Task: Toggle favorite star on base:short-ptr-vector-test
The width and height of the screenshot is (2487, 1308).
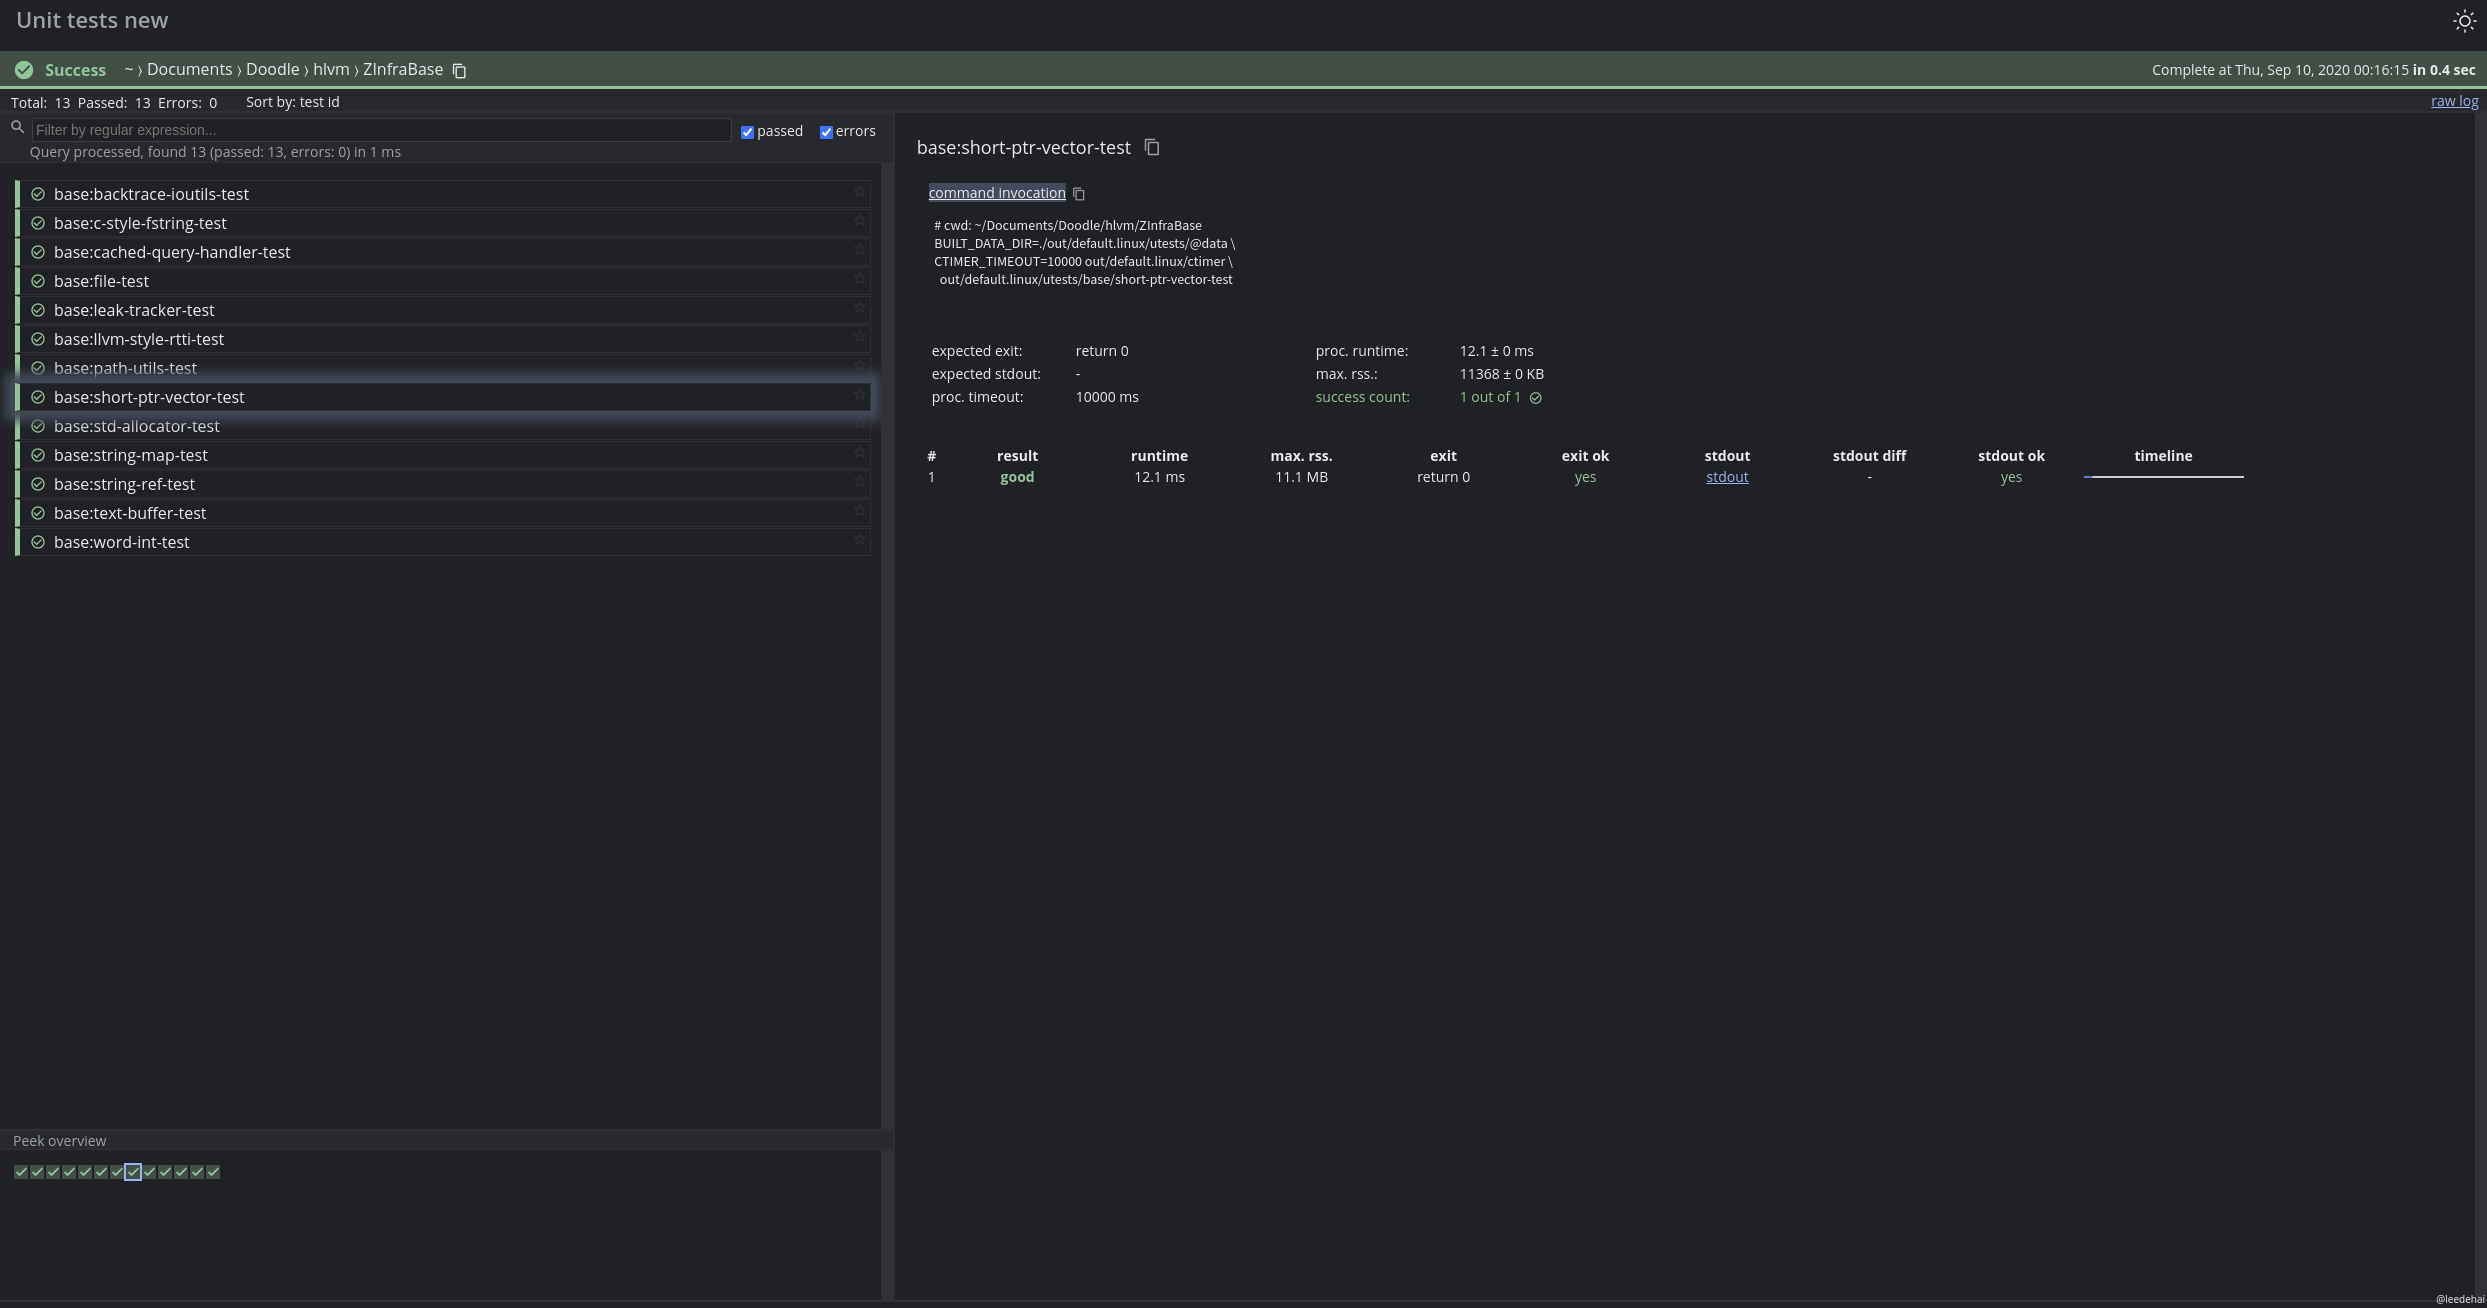Action: 859,395
